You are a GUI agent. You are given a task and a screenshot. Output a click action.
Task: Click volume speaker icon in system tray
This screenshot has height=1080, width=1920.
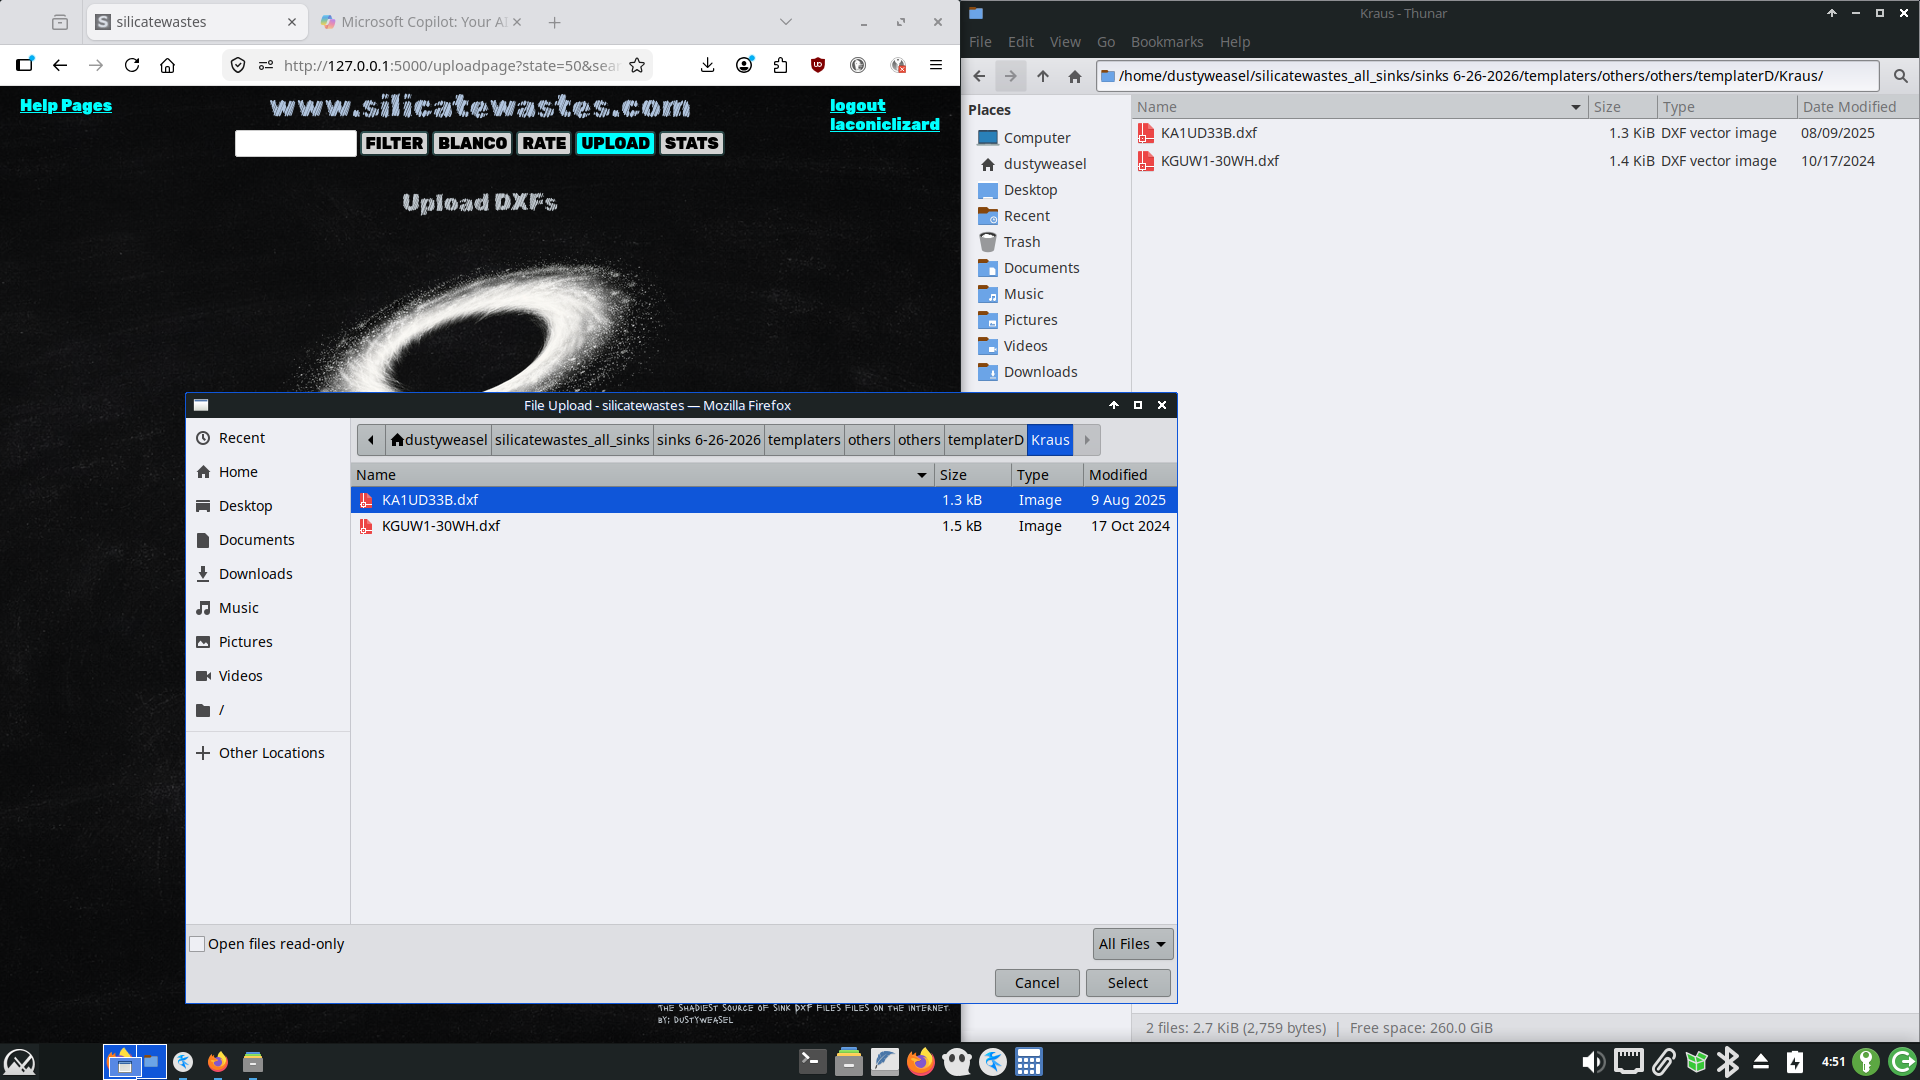tap(1593, 1062)
